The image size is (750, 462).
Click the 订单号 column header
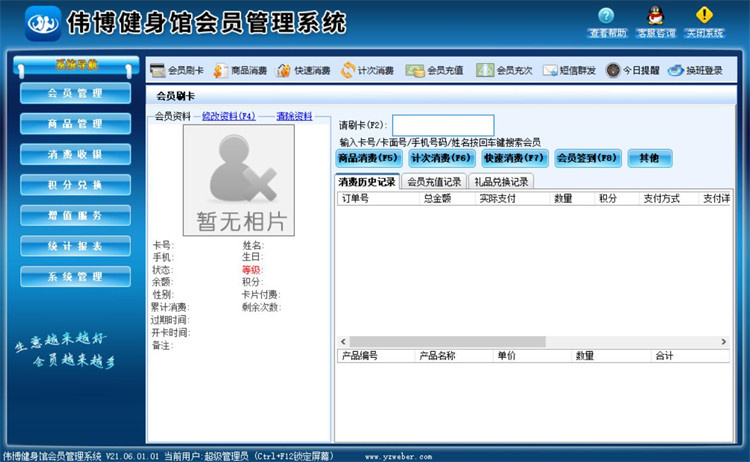(378, 198)
